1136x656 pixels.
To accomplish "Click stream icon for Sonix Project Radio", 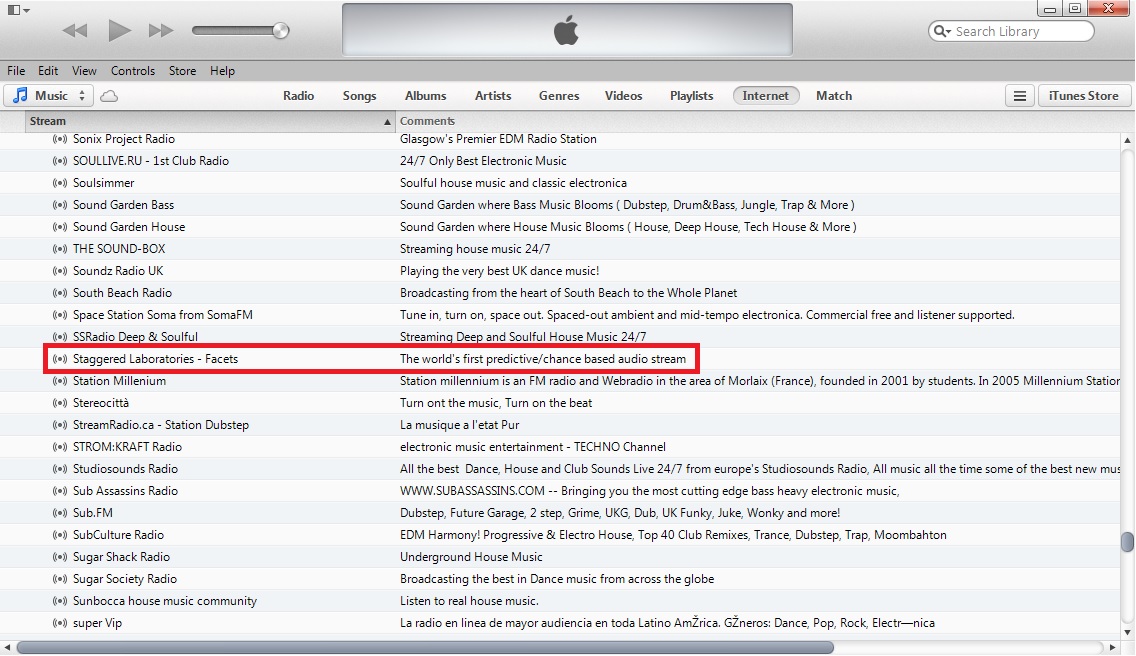I will tap(60, 138).
